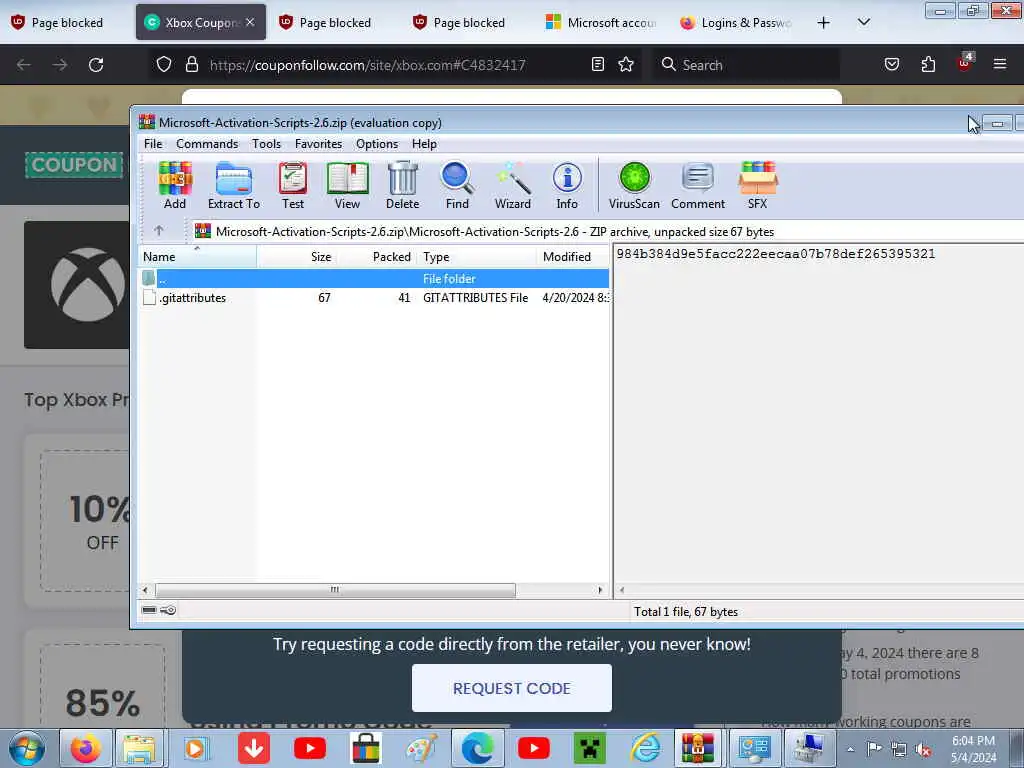
Task: Select the .gitattributes file row
Action: pos(374,298)
